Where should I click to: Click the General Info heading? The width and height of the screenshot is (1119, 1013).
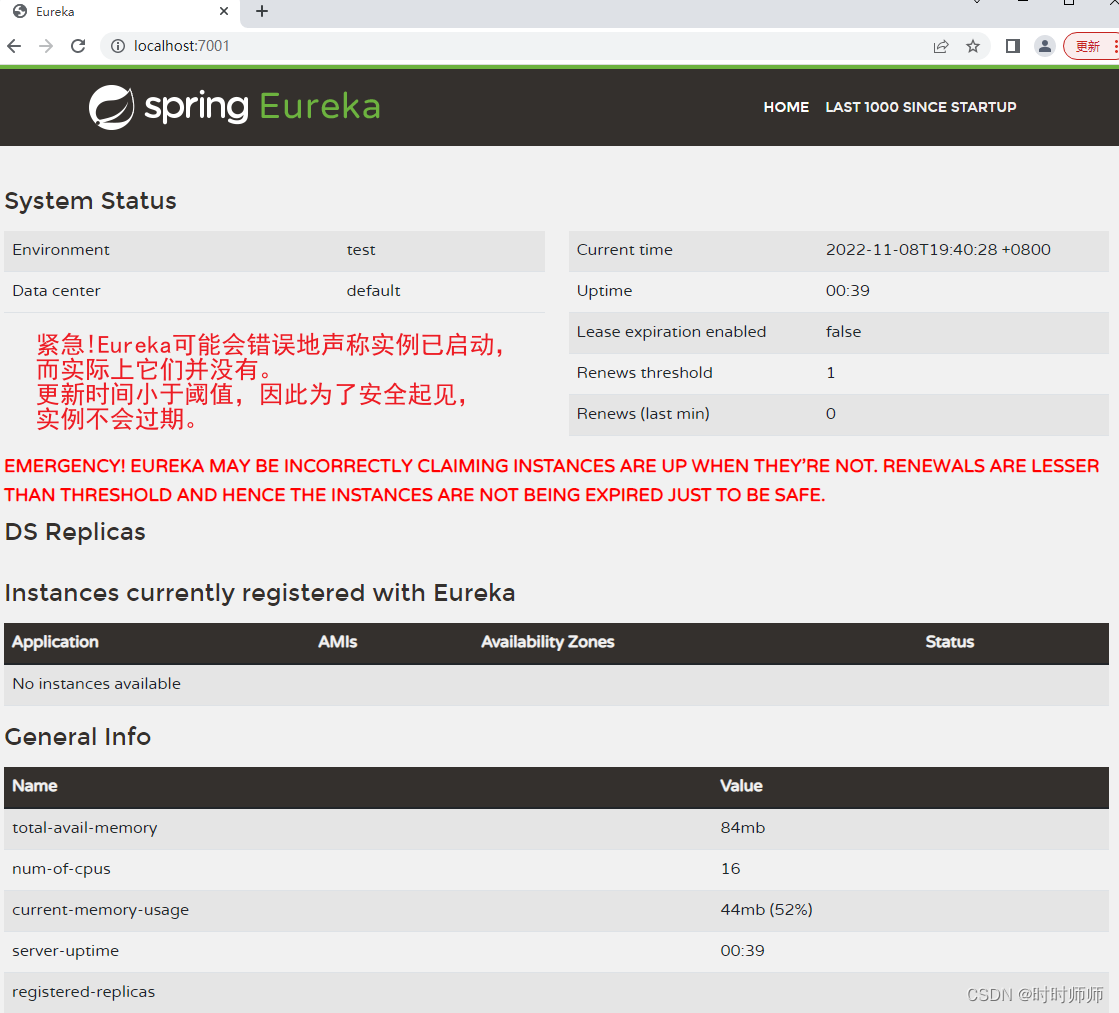click(78, 737)
